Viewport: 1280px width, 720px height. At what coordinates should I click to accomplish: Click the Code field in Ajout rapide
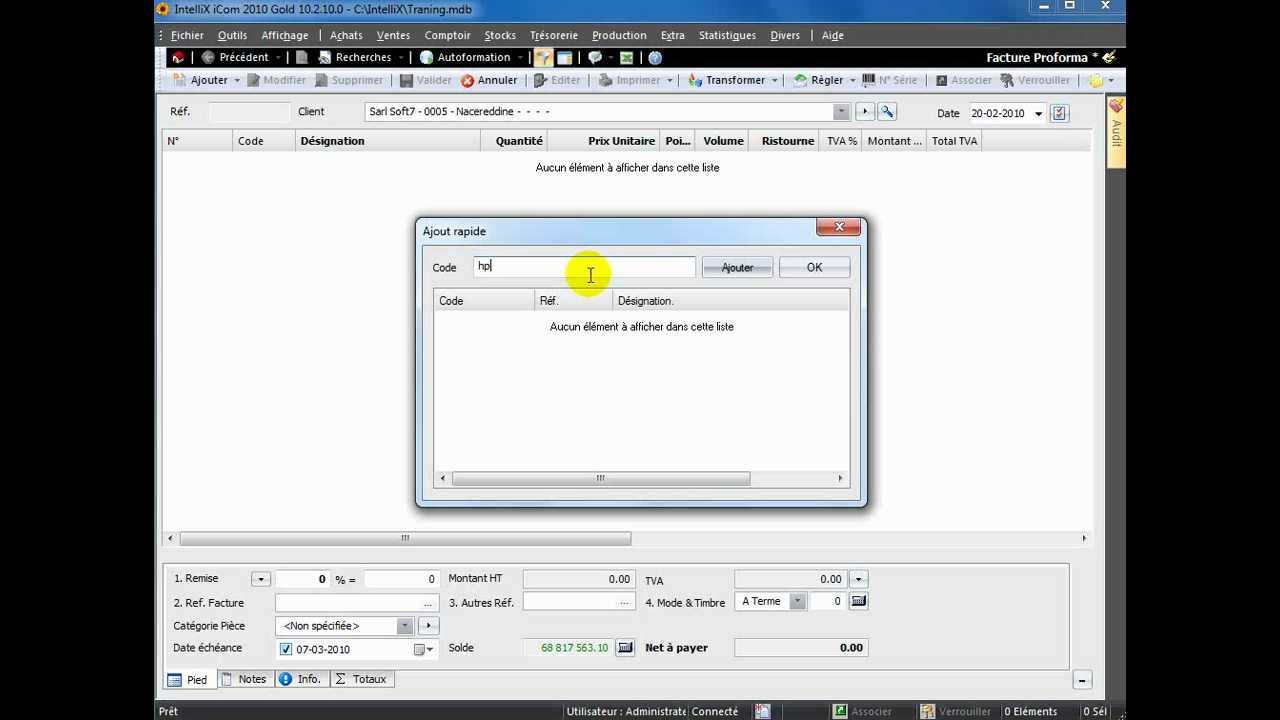[584, 267]
